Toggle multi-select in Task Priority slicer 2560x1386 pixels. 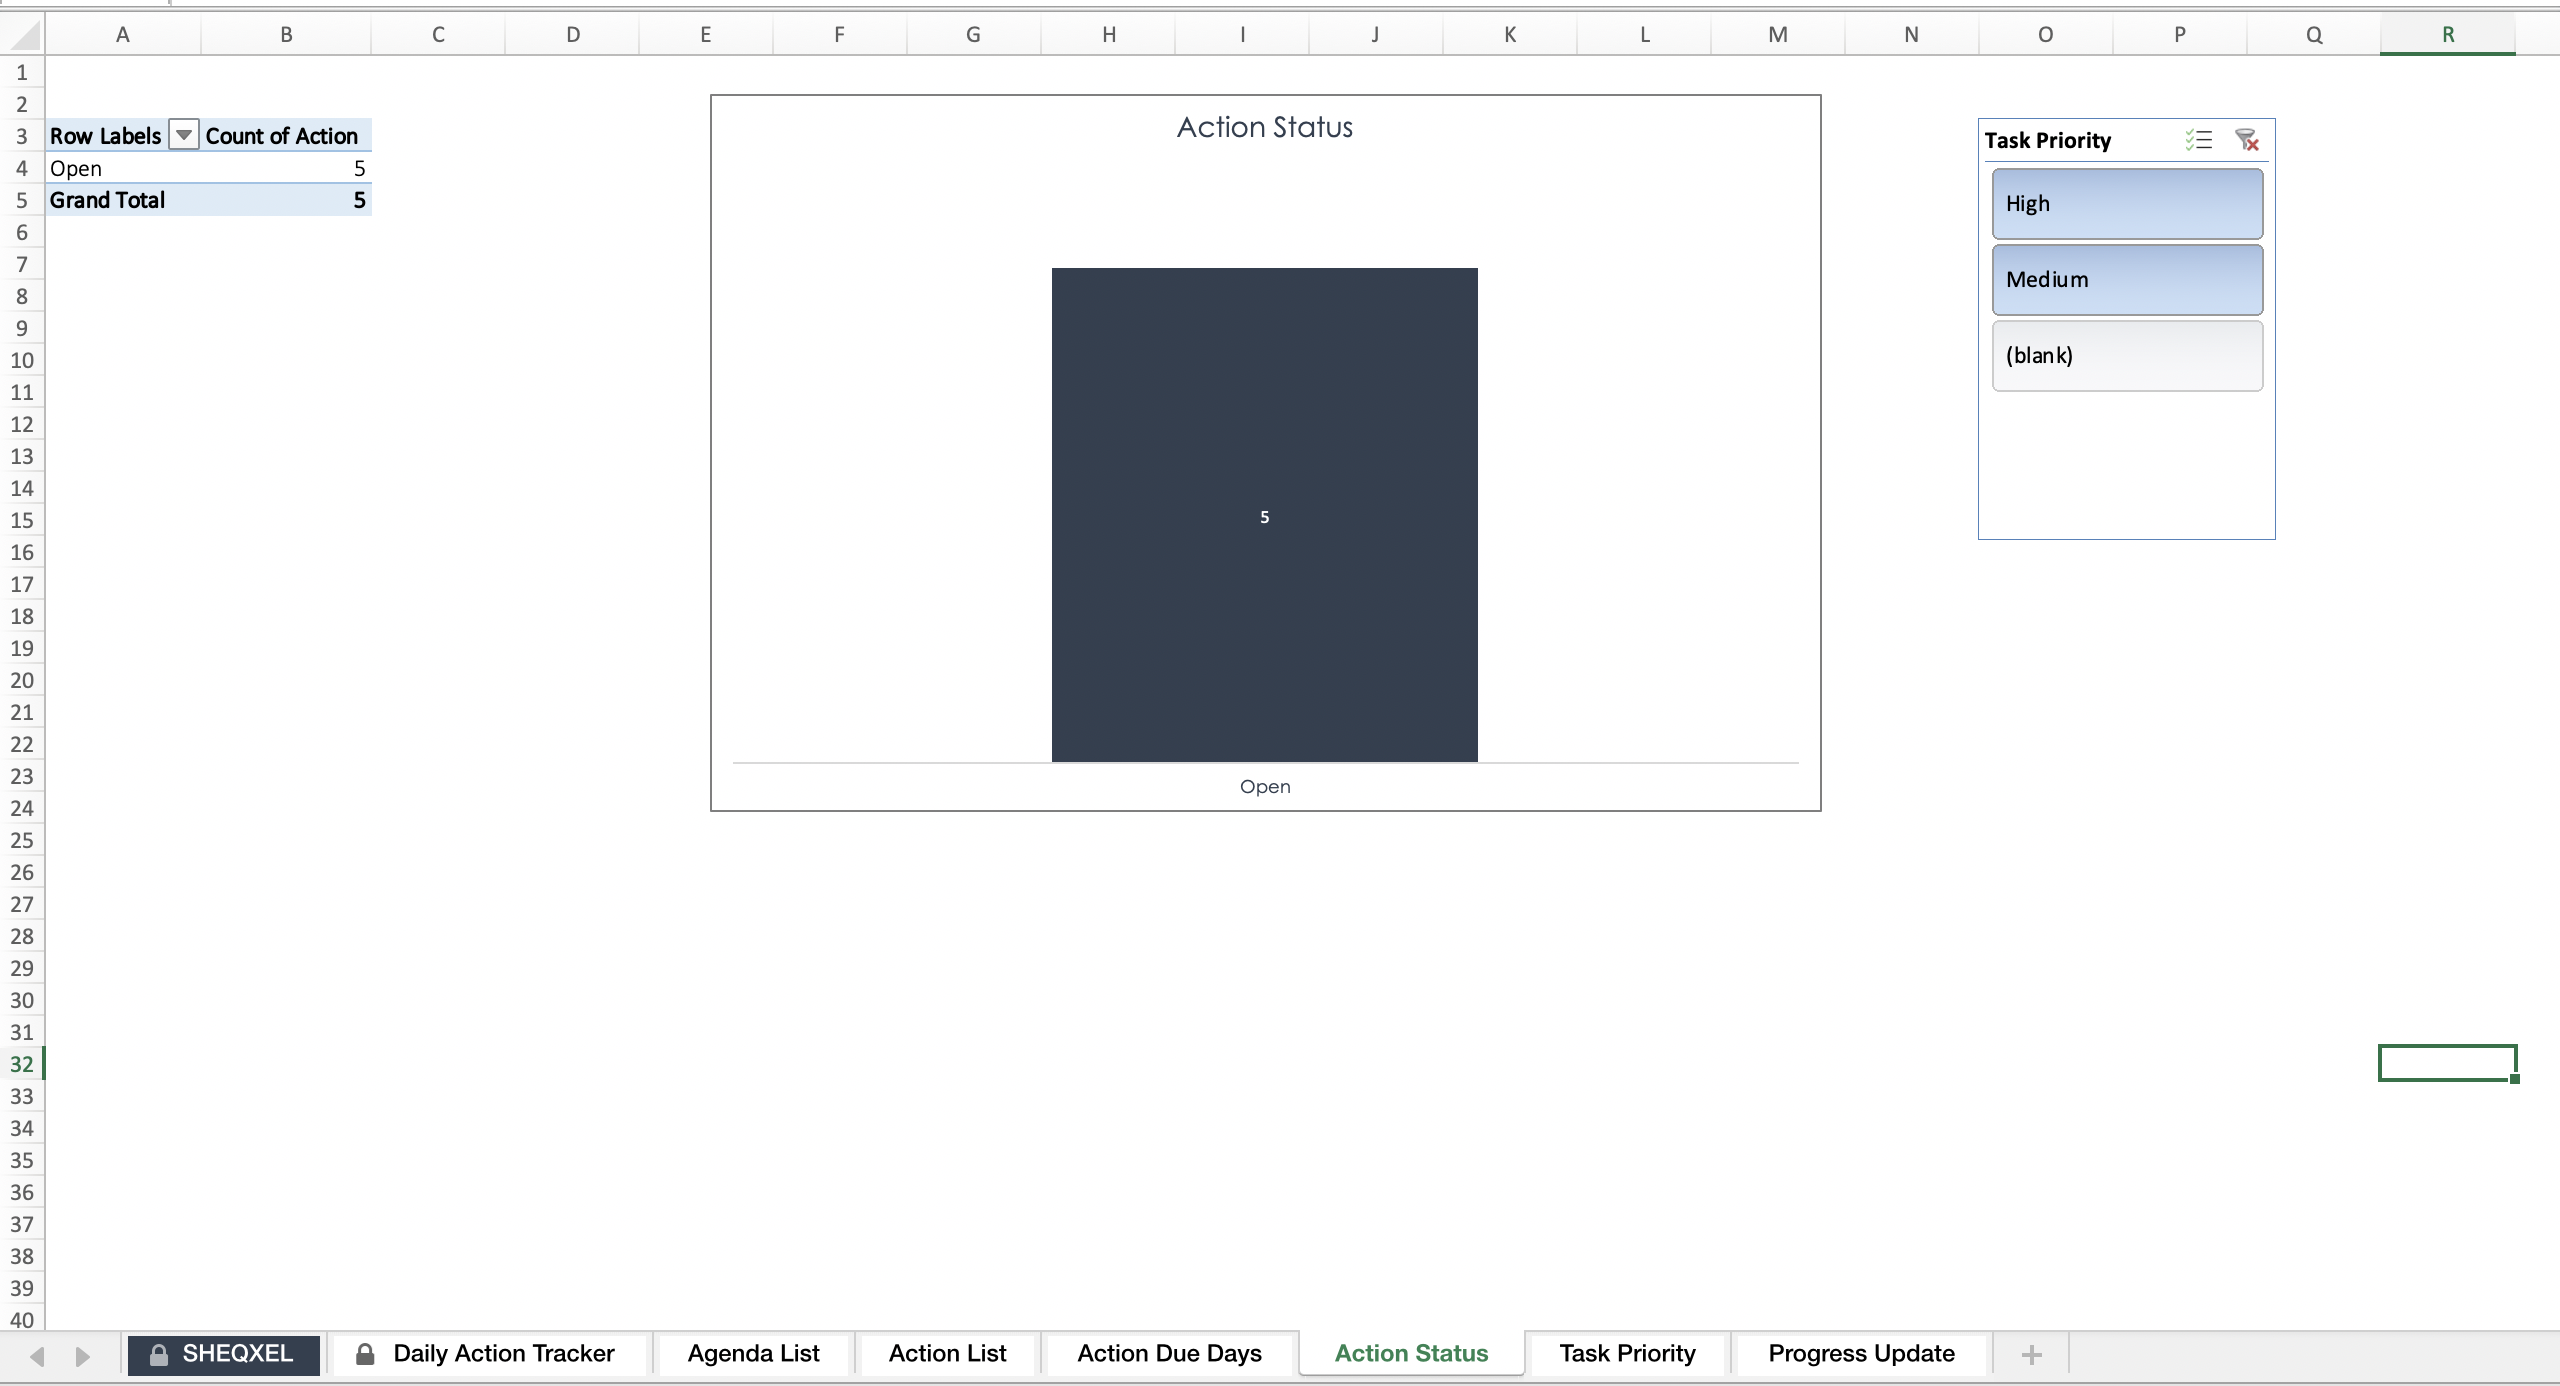click(x=2198, y=140)
